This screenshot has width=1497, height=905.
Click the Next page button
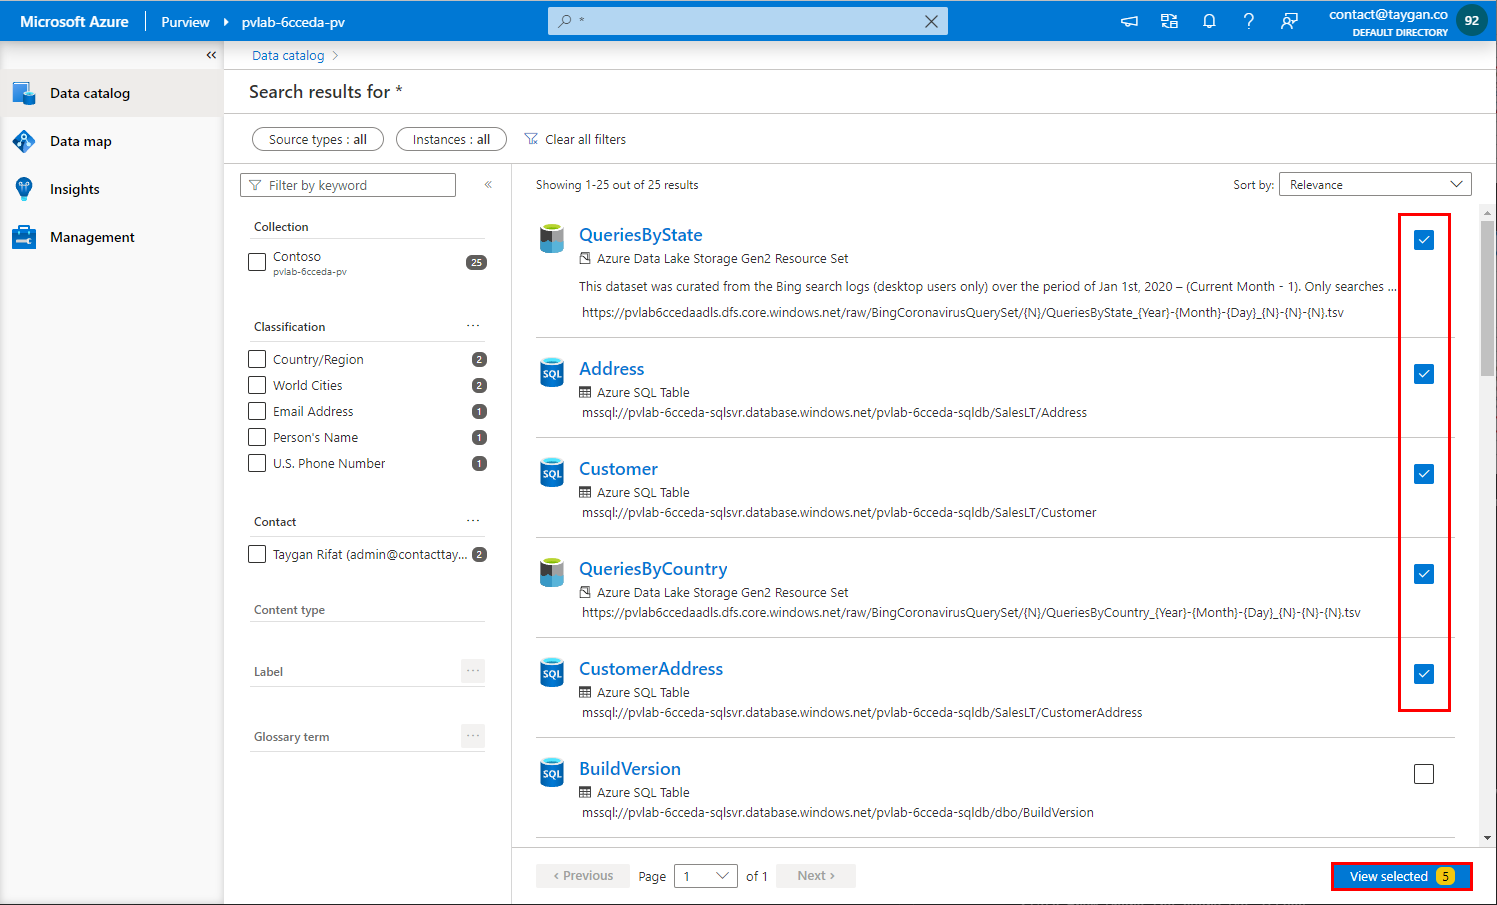[x=816, y=876]
